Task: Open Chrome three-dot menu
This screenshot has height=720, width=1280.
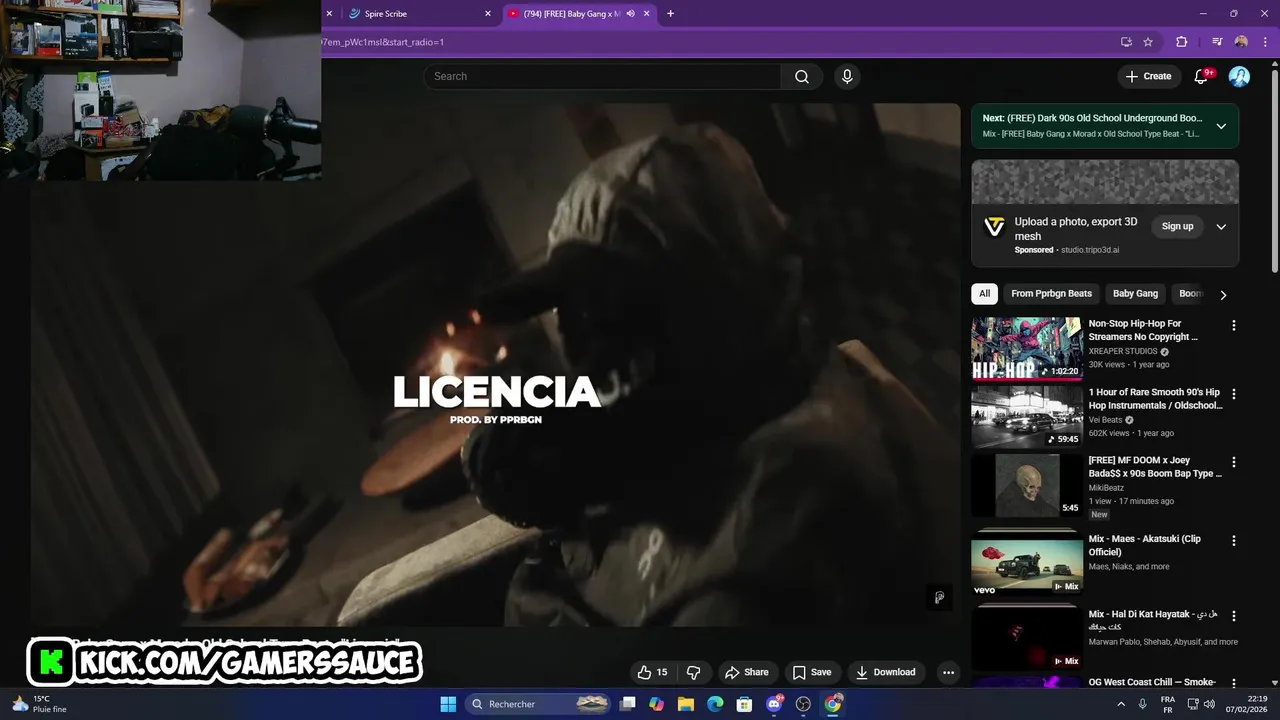Action: 1265,42
